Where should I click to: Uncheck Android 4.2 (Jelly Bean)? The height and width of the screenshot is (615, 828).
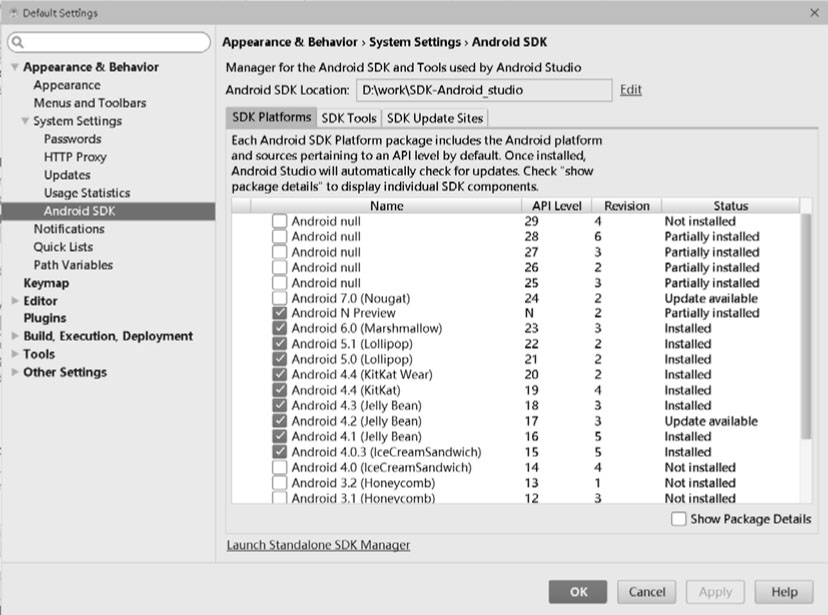pyautogui.click(x=279, y=421)
